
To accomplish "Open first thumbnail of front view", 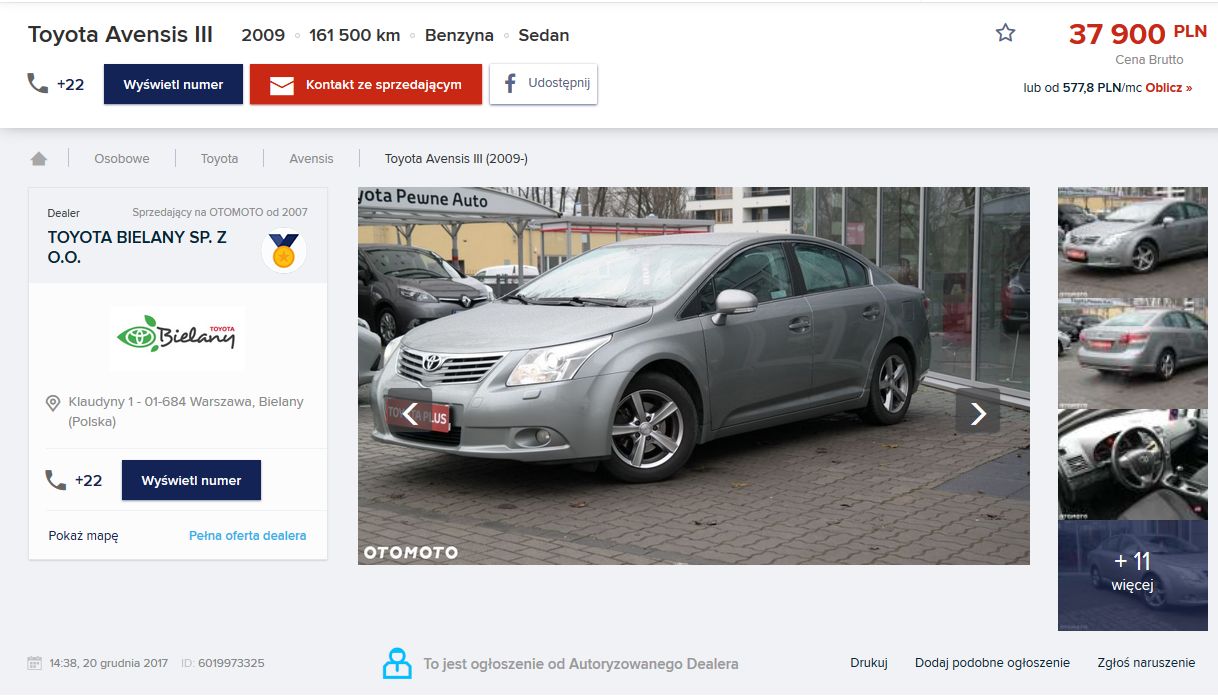I will pyautogui.click(x=1133, y=242).
